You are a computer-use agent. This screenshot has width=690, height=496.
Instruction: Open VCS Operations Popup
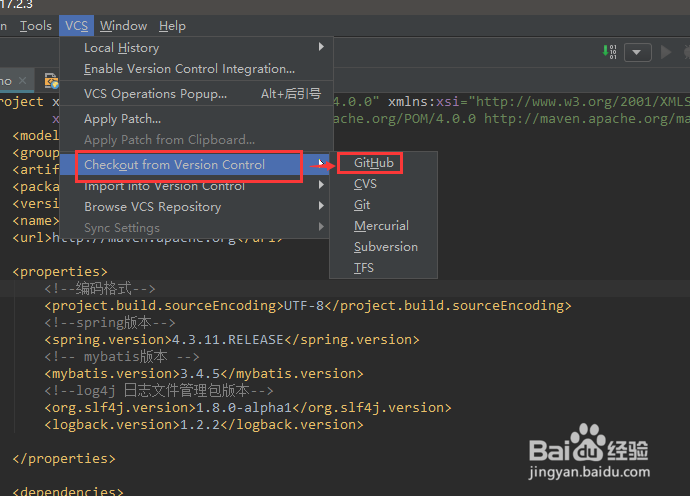click(x=196, y=94)
